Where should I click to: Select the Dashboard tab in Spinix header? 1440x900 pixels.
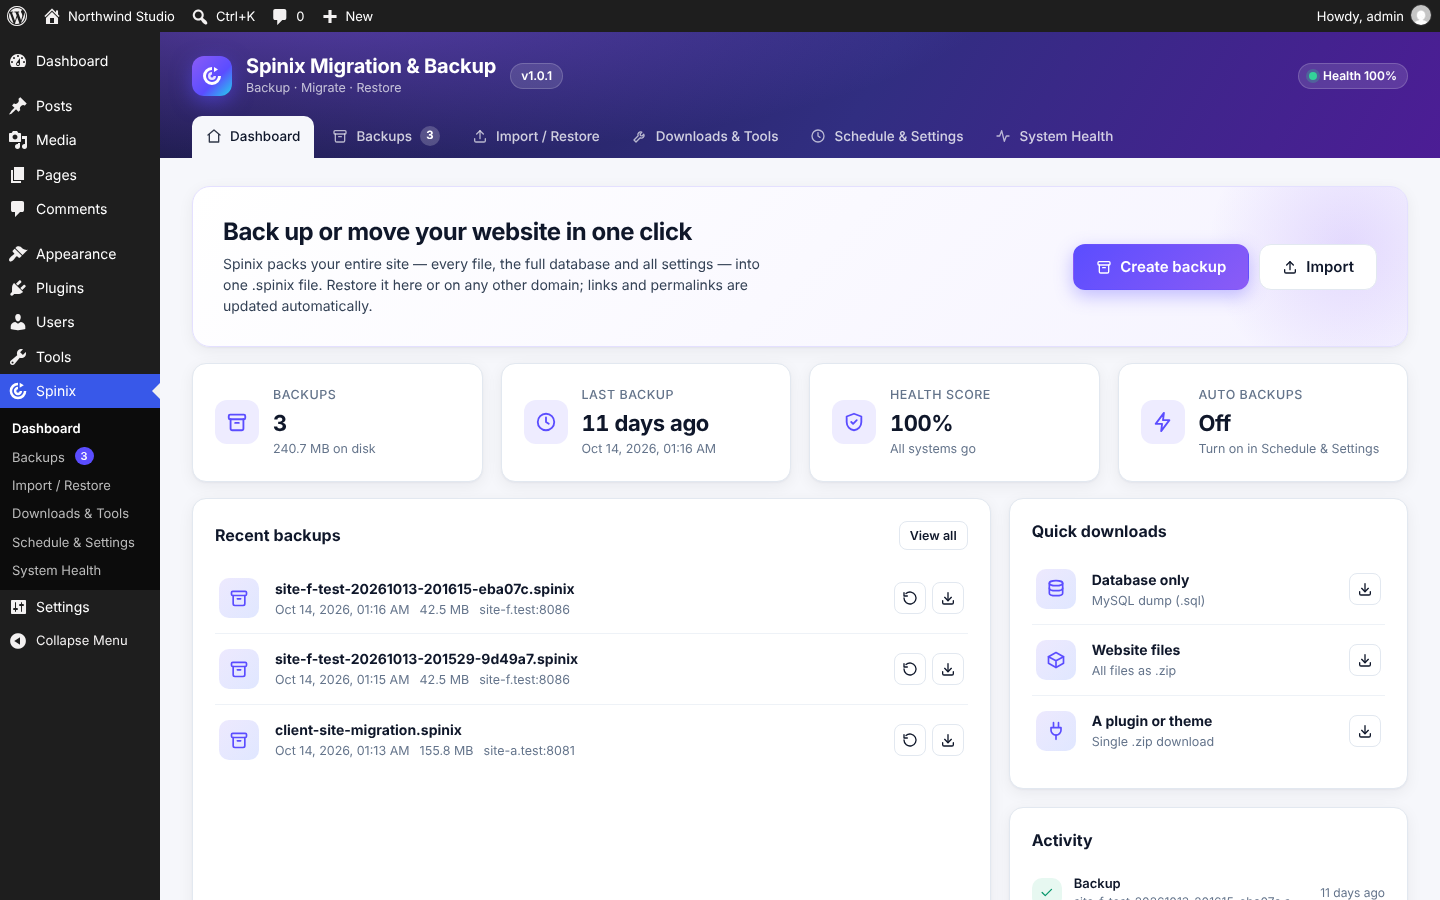coord(253,137)
